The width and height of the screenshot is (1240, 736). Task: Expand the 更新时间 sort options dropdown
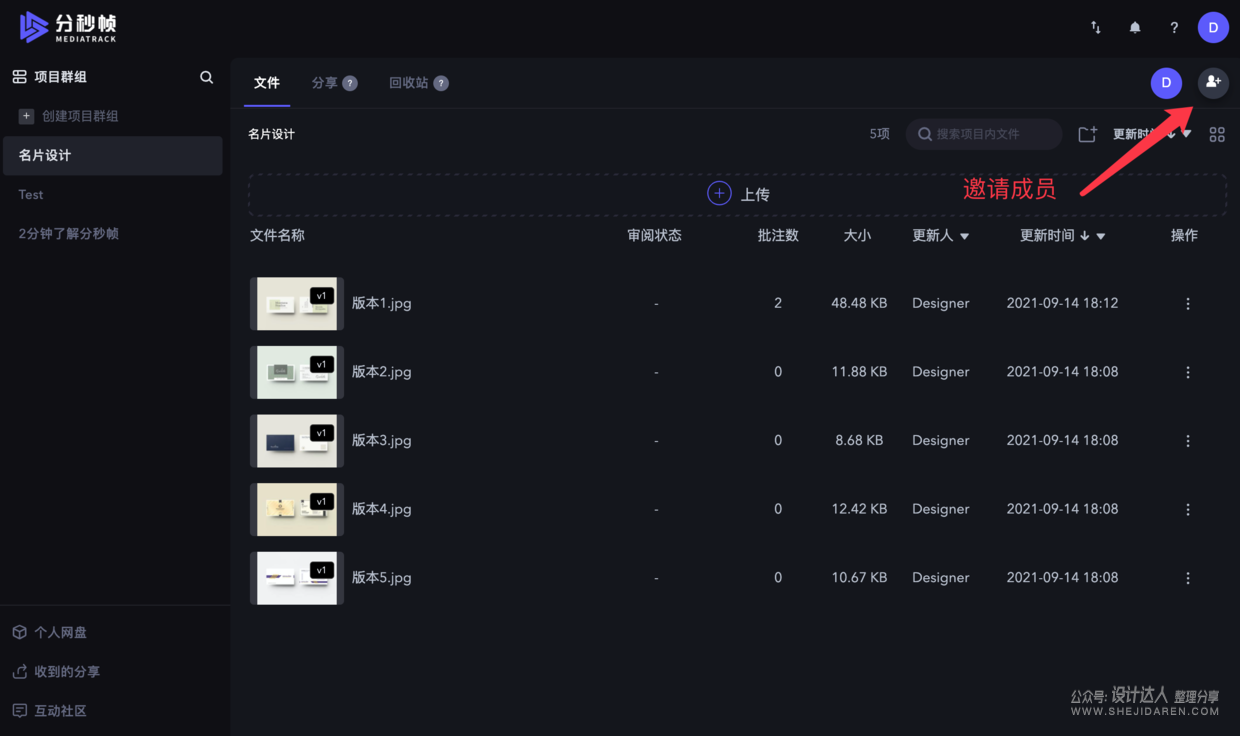click(x=1100, y=236)
